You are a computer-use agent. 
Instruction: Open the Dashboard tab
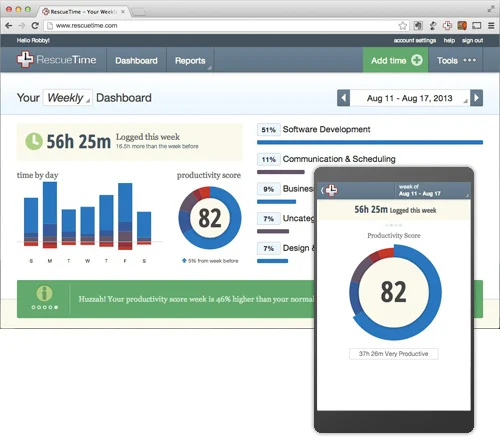click(x=136, y=60)
